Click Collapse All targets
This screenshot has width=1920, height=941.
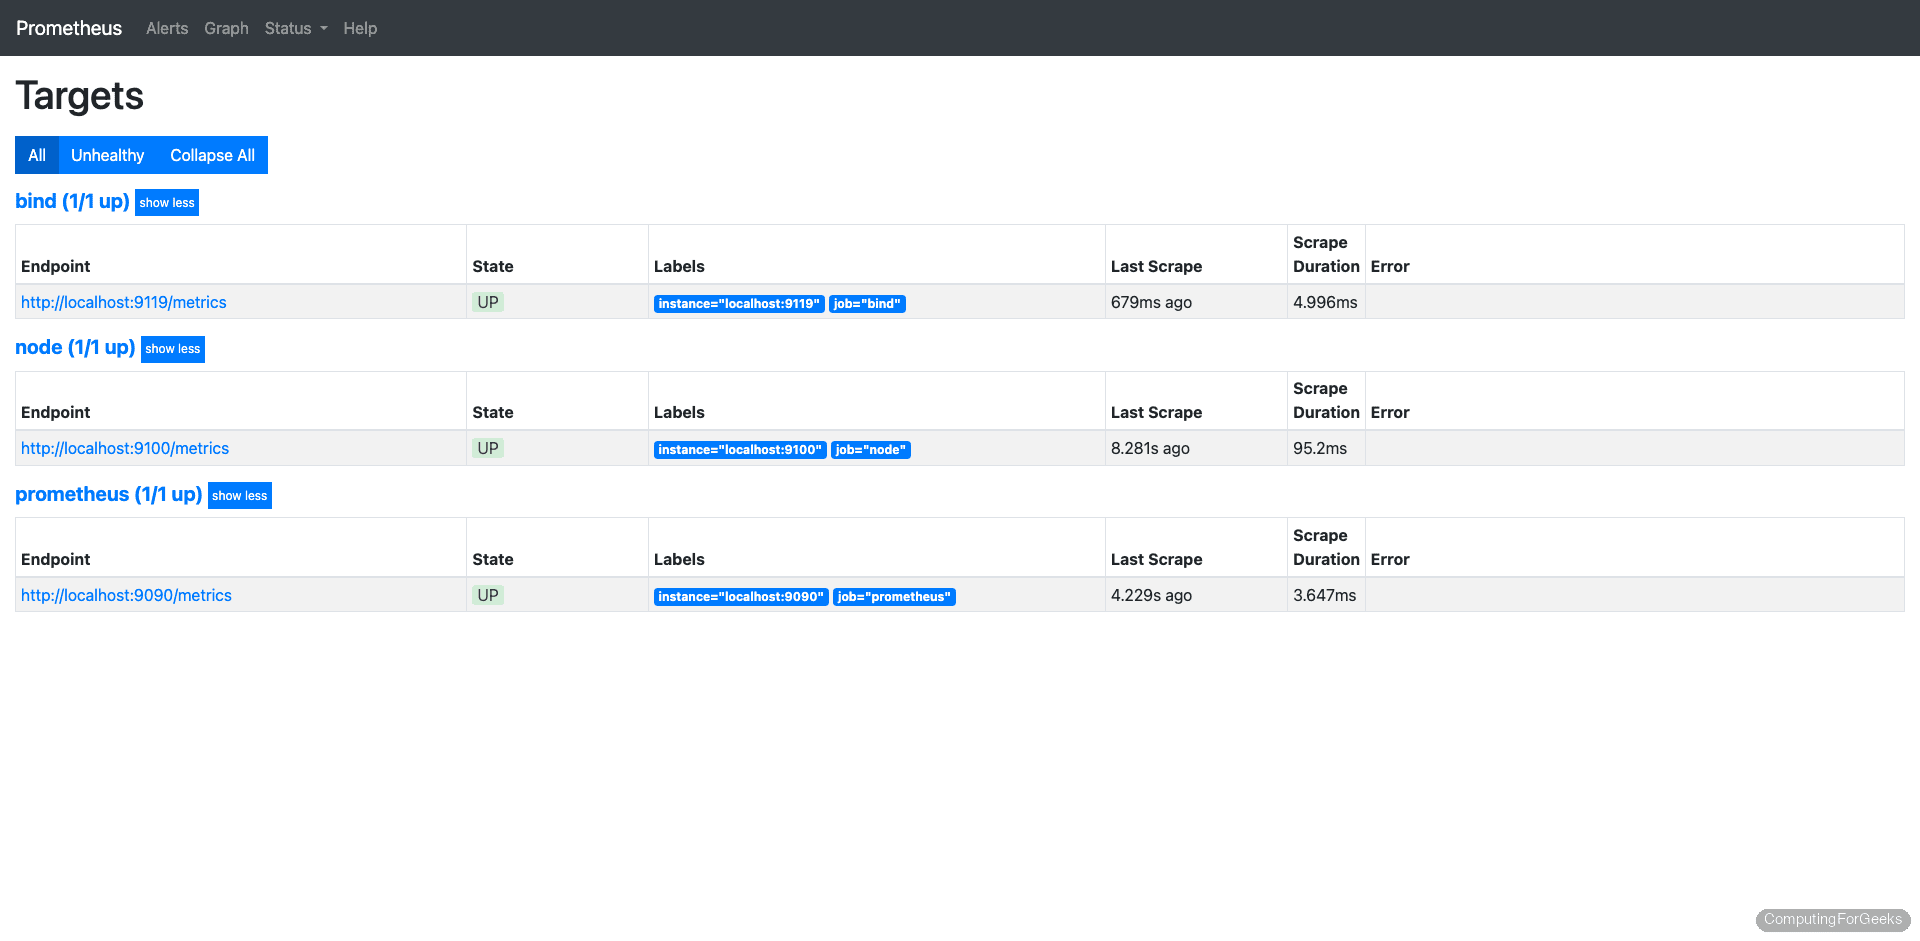click(x=211, y=155)
